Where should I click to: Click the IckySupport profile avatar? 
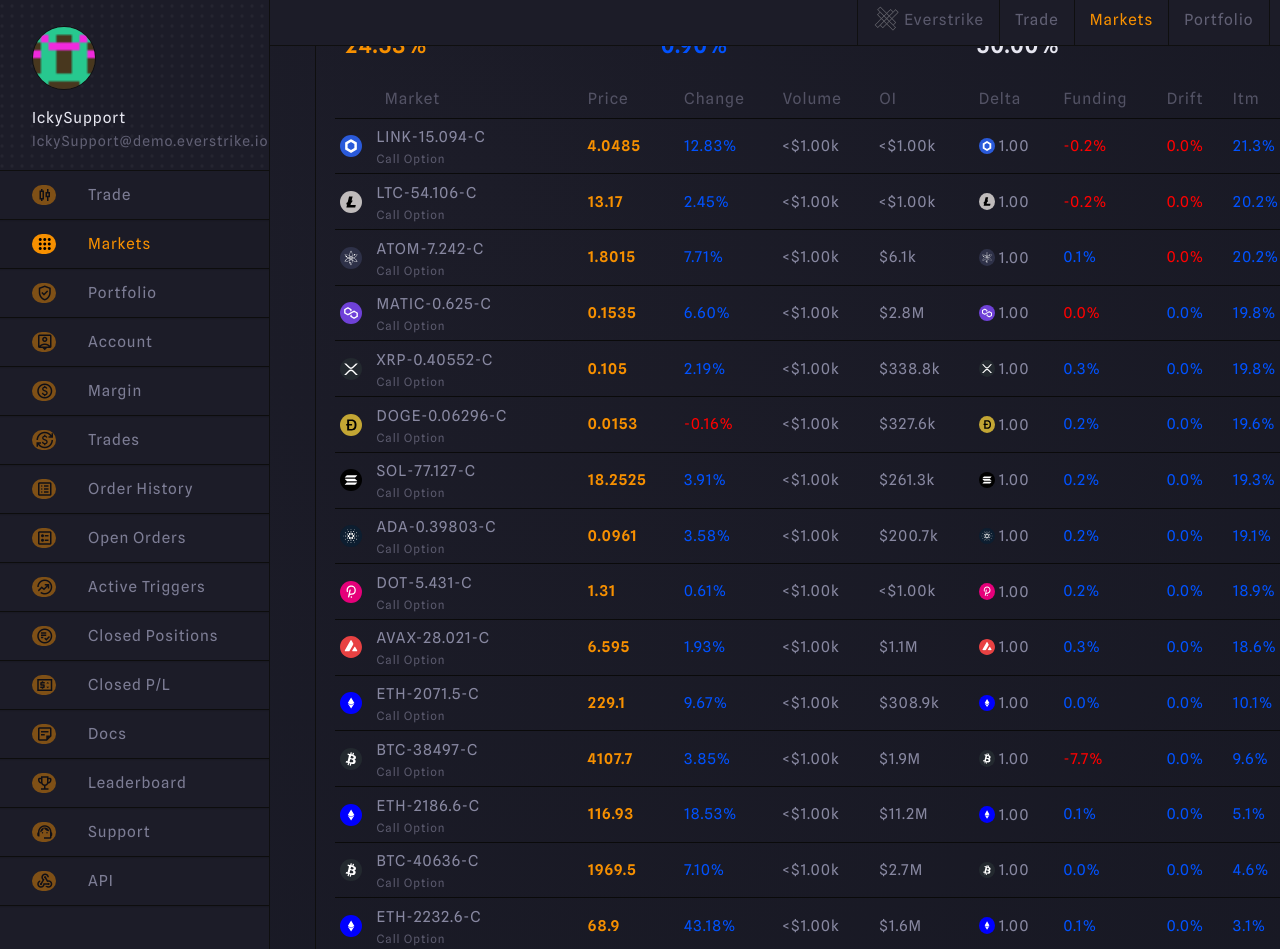(63, 57)
